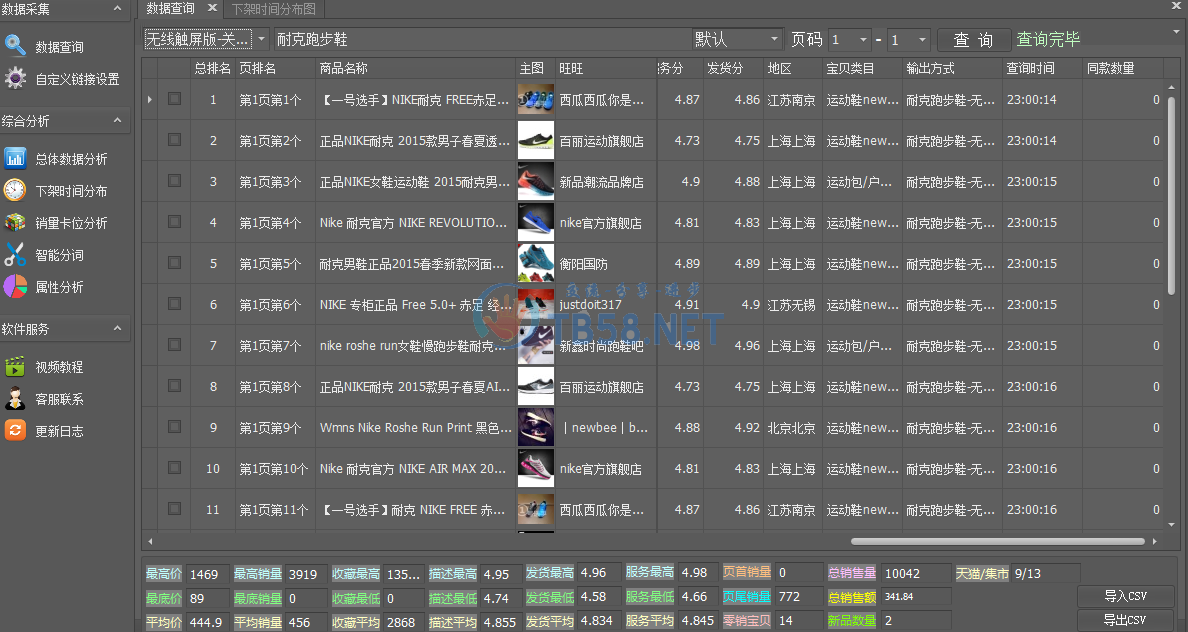
Task: Select name cell Wmns Nike Roshe Run Print
Action: [415, 427]
